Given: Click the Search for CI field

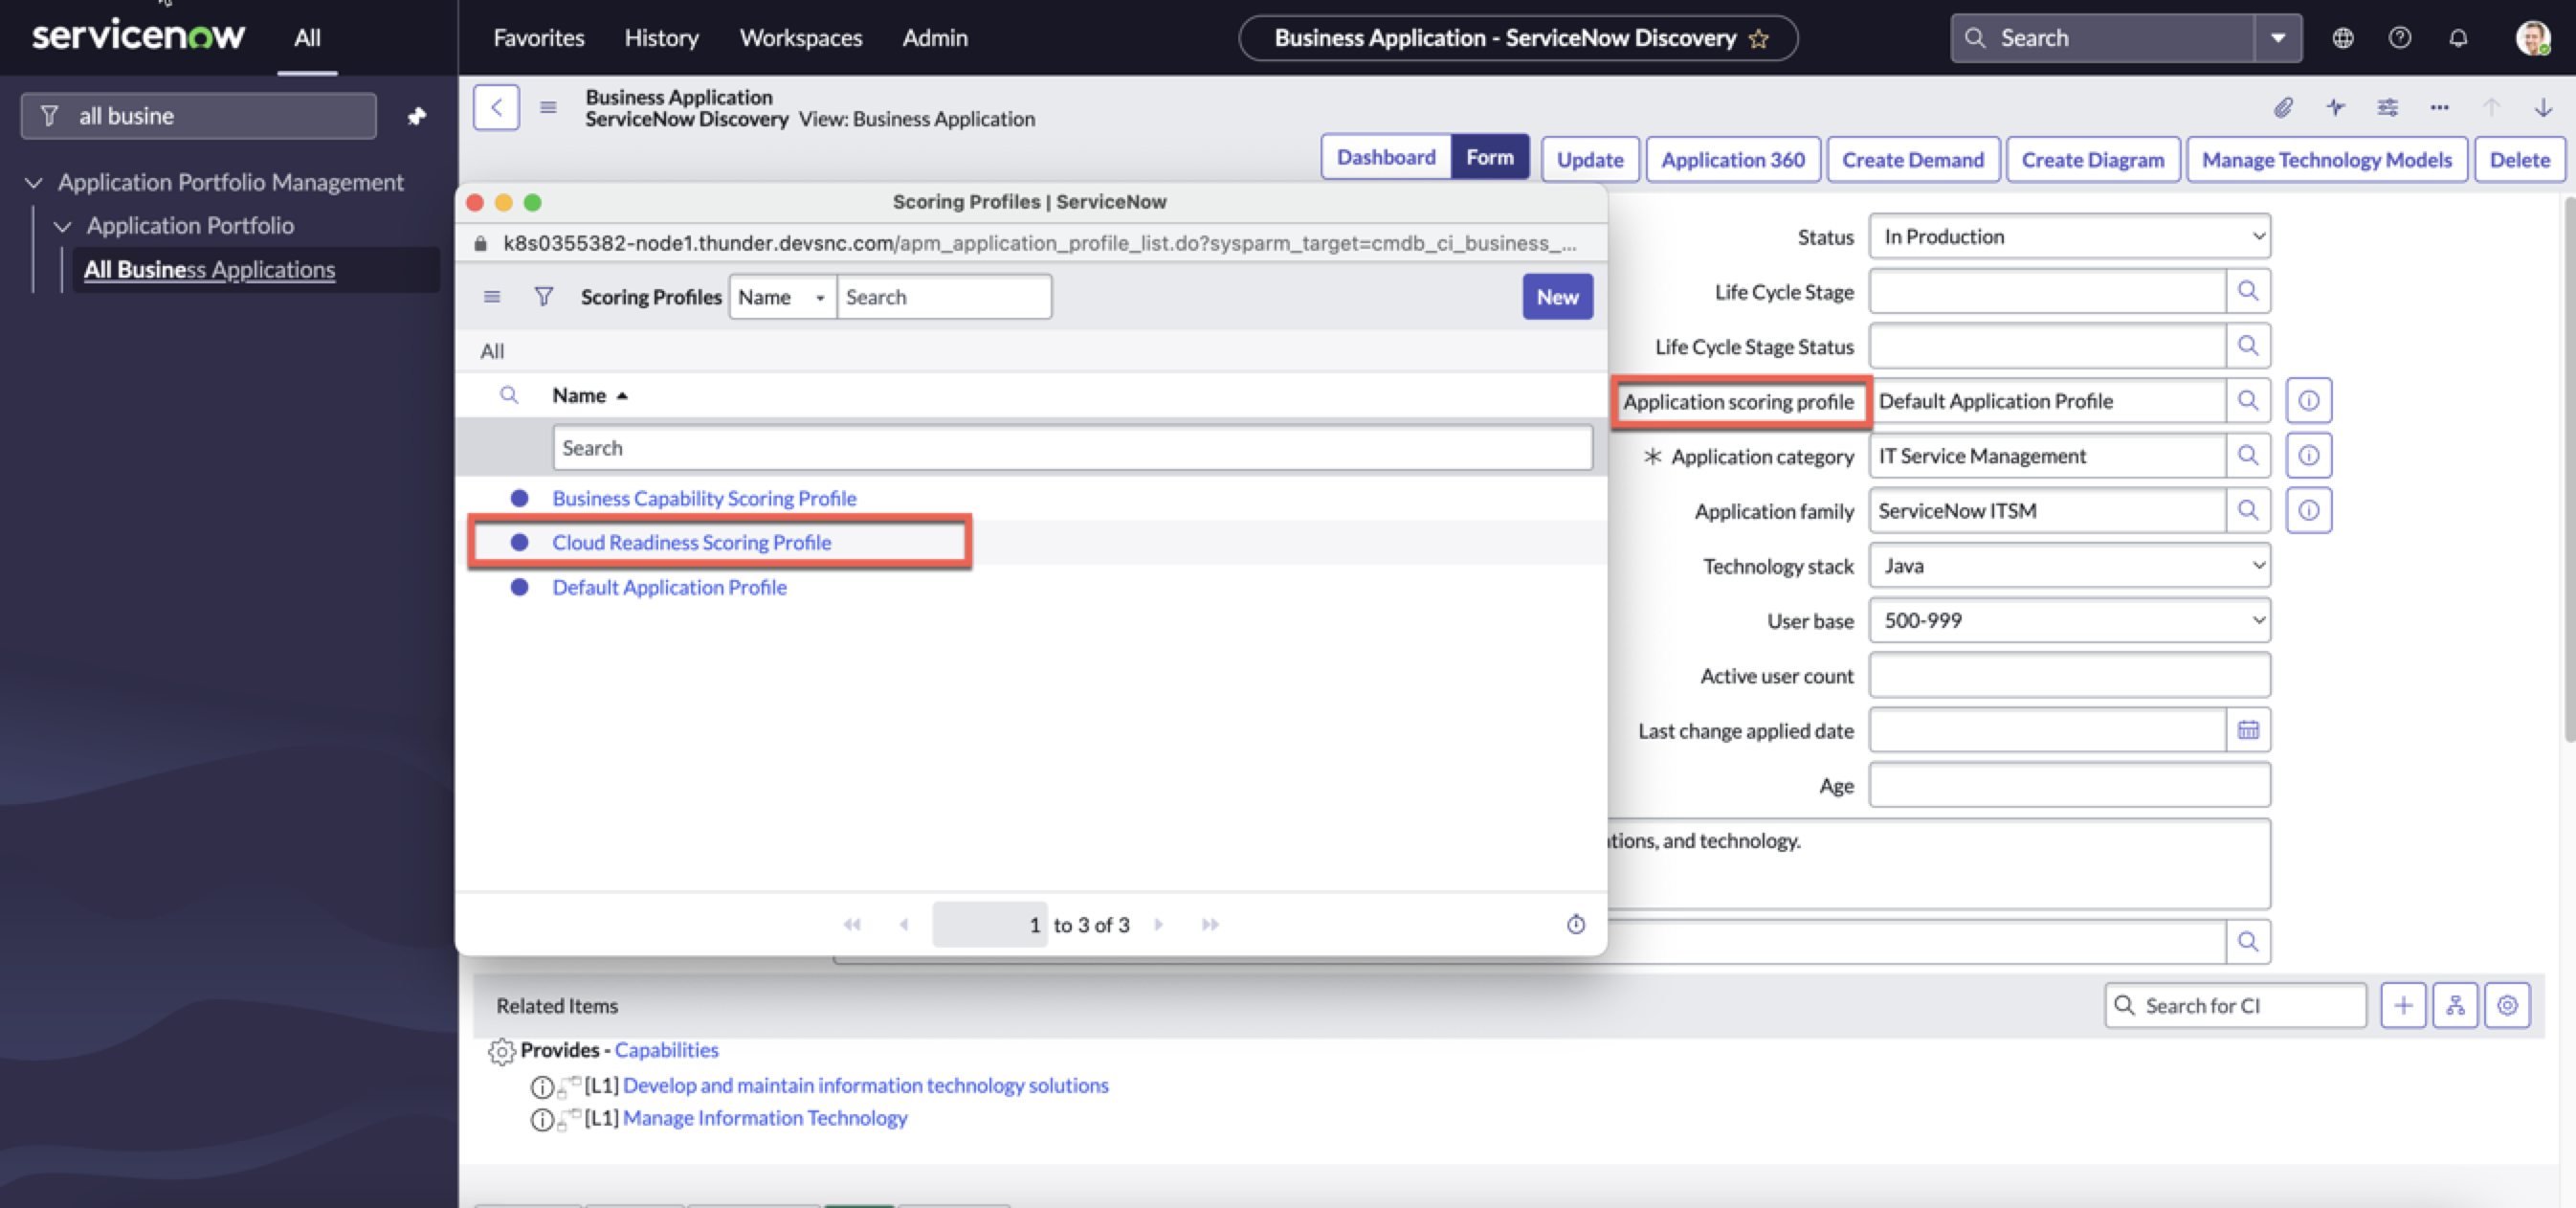Looking at the screenshot, I should click(x=2235, y=1005).
